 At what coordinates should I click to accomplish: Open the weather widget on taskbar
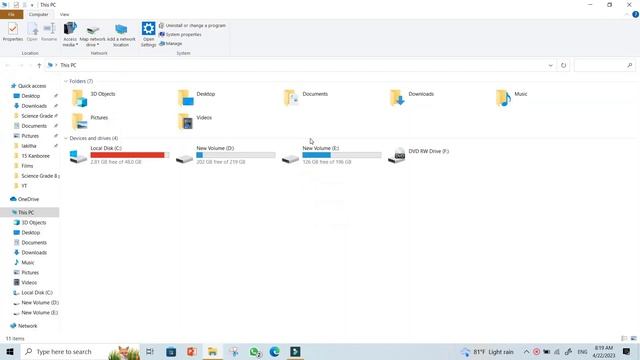[487, 351]
